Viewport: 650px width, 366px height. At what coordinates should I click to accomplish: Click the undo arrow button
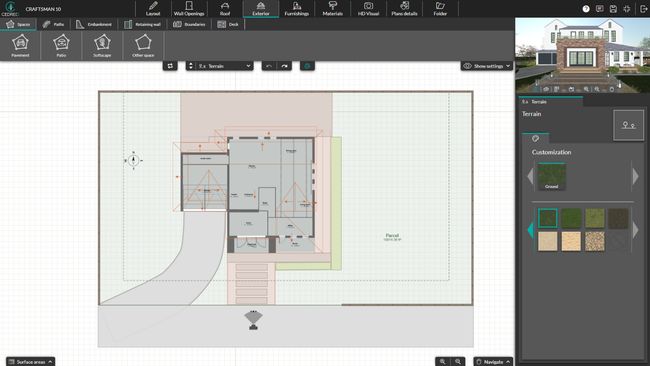pos(269,66)
